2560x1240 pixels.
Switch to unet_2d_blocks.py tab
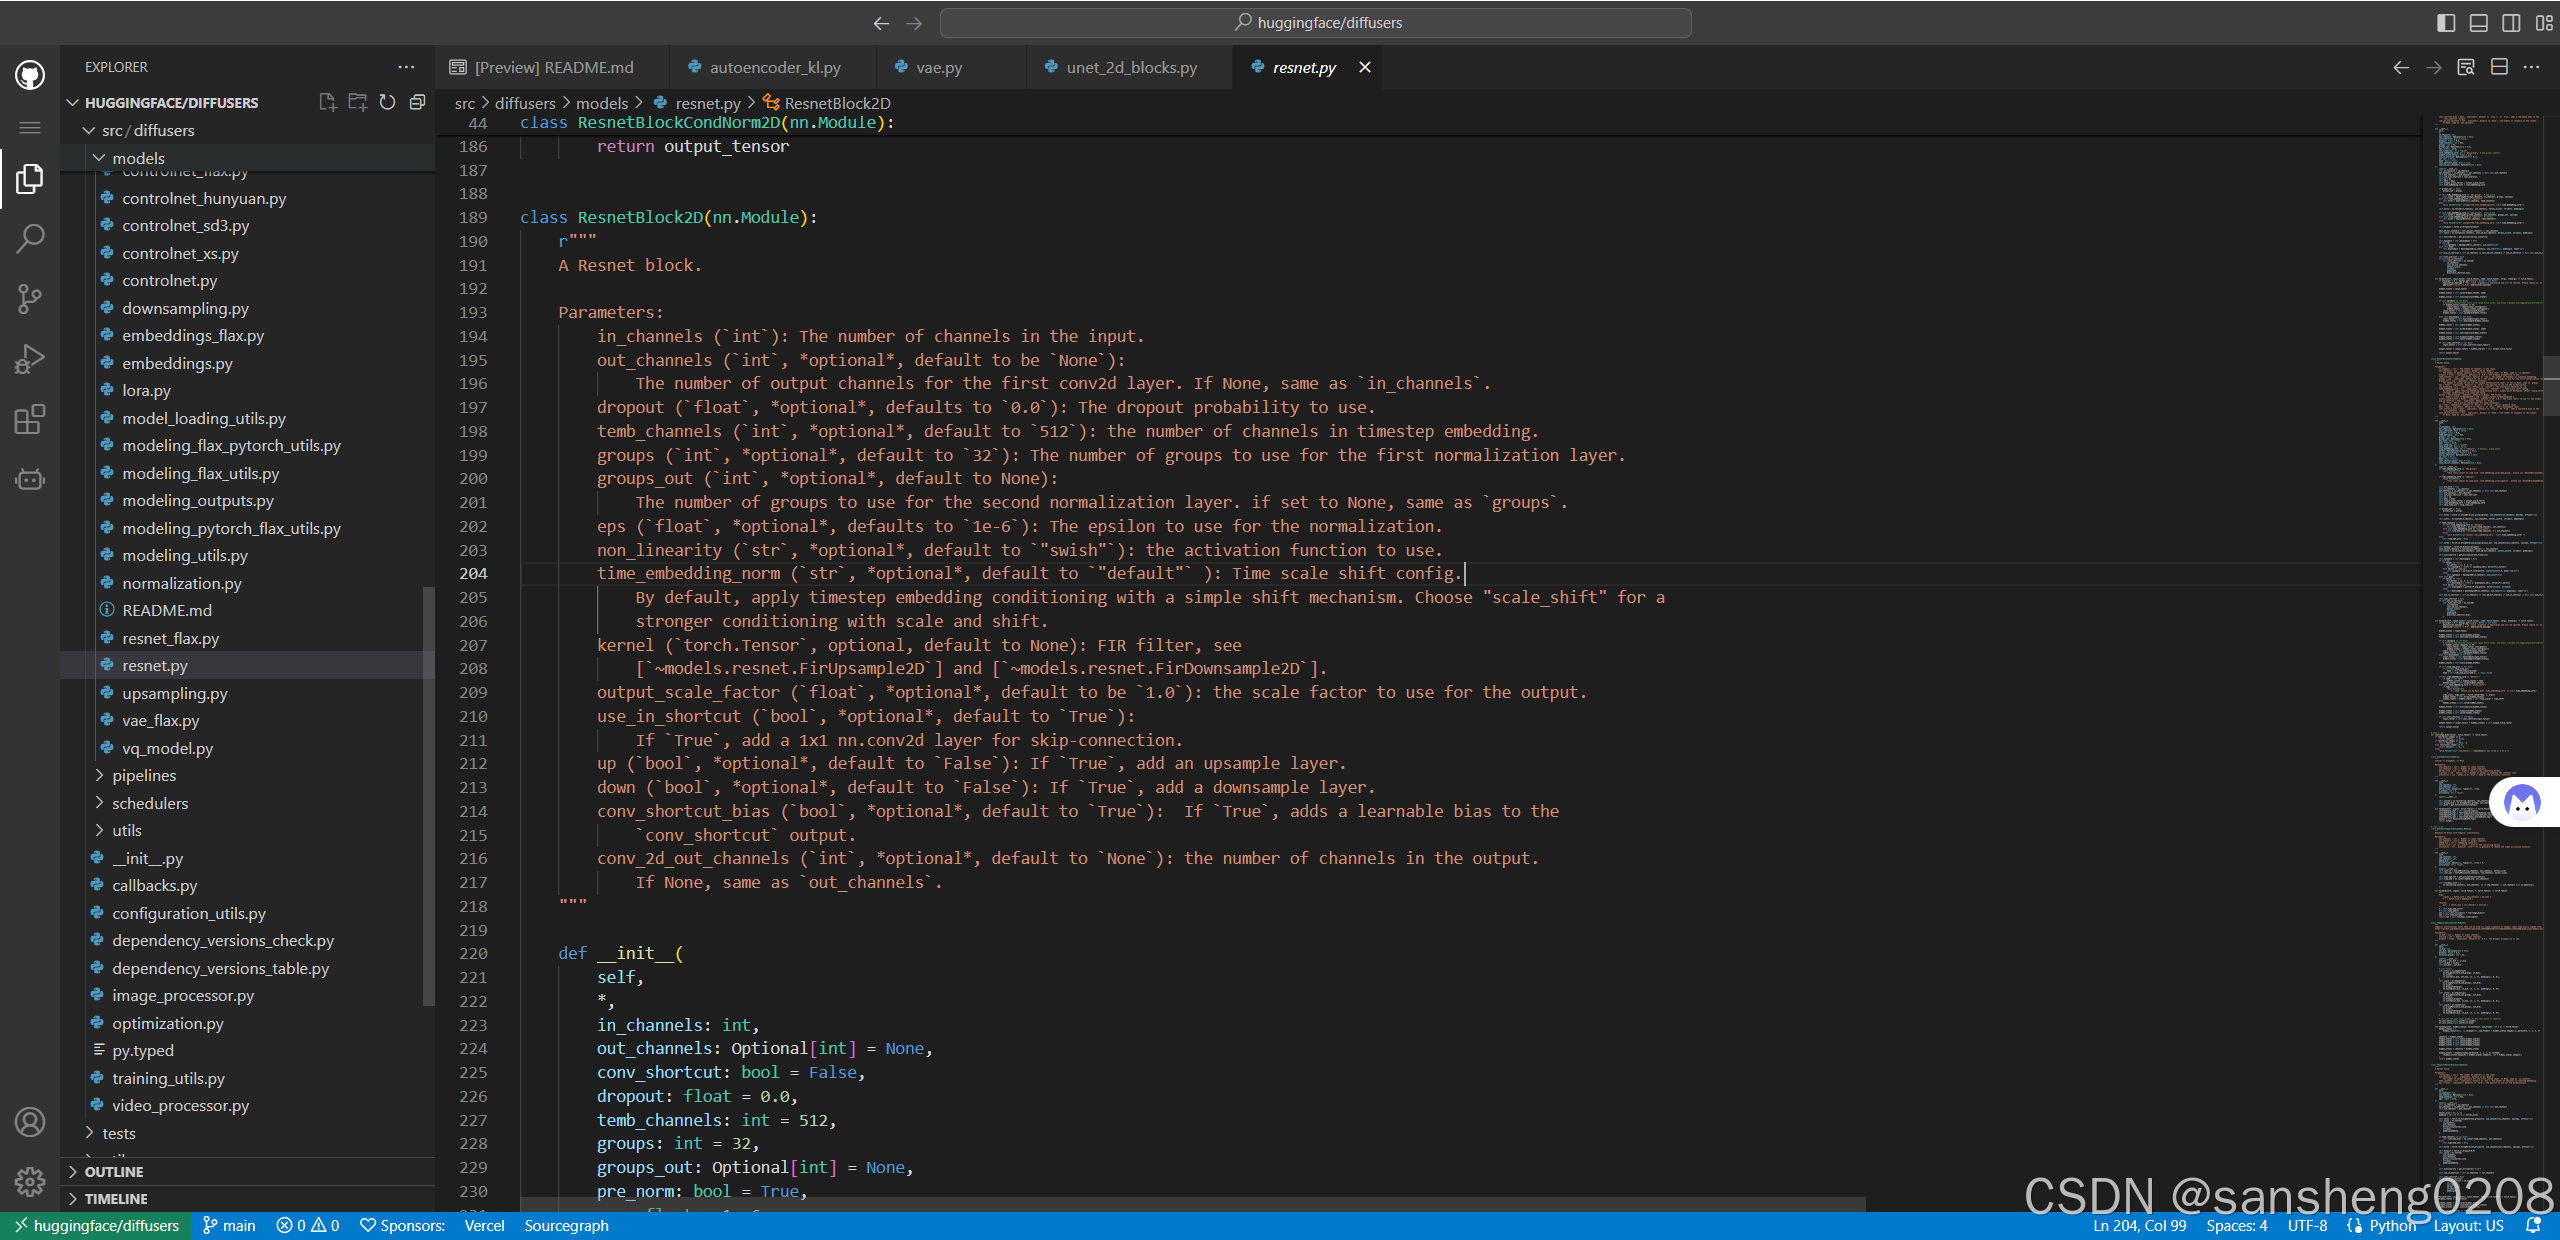[x=1130, y=67]
